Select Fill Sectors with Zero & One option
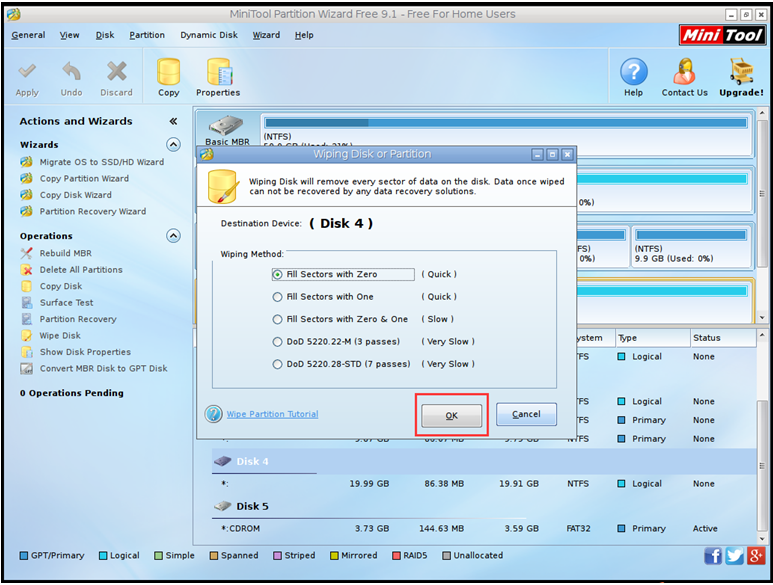The width and height of the screenshot is (773, 585). [x=278, y=319]
